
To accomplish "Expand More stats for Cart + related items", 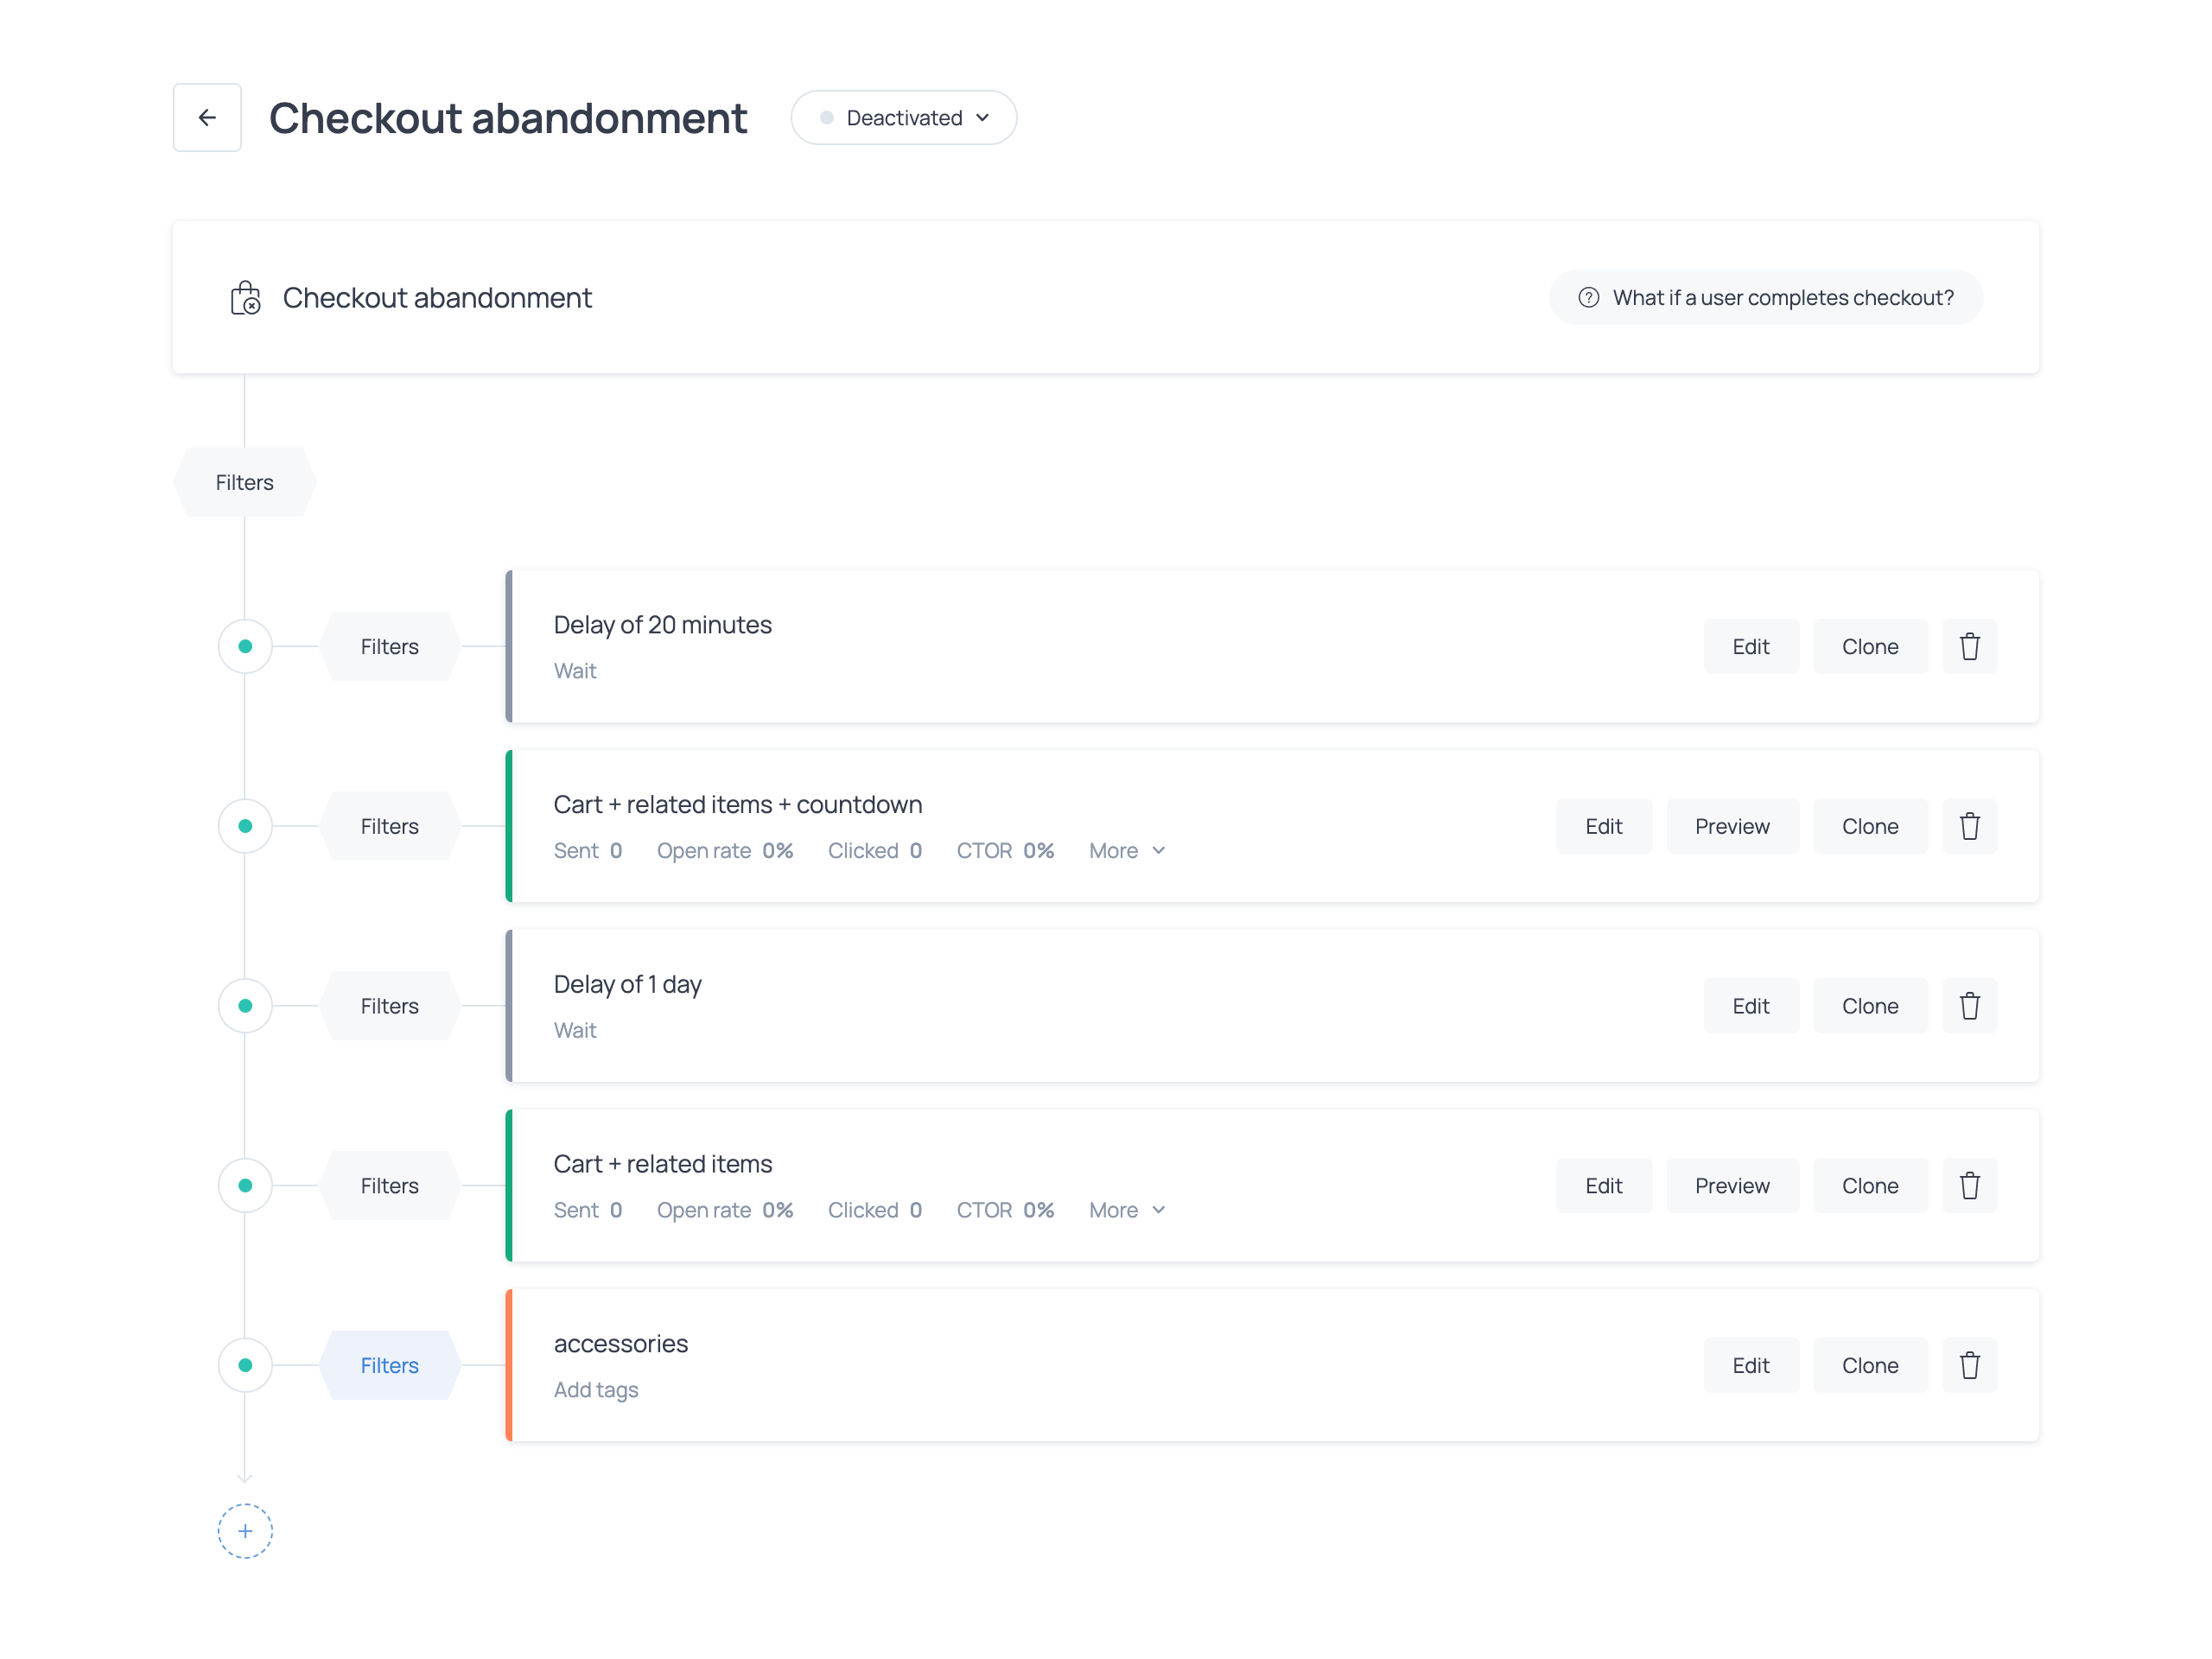I will click(x=1127, y=1210).
